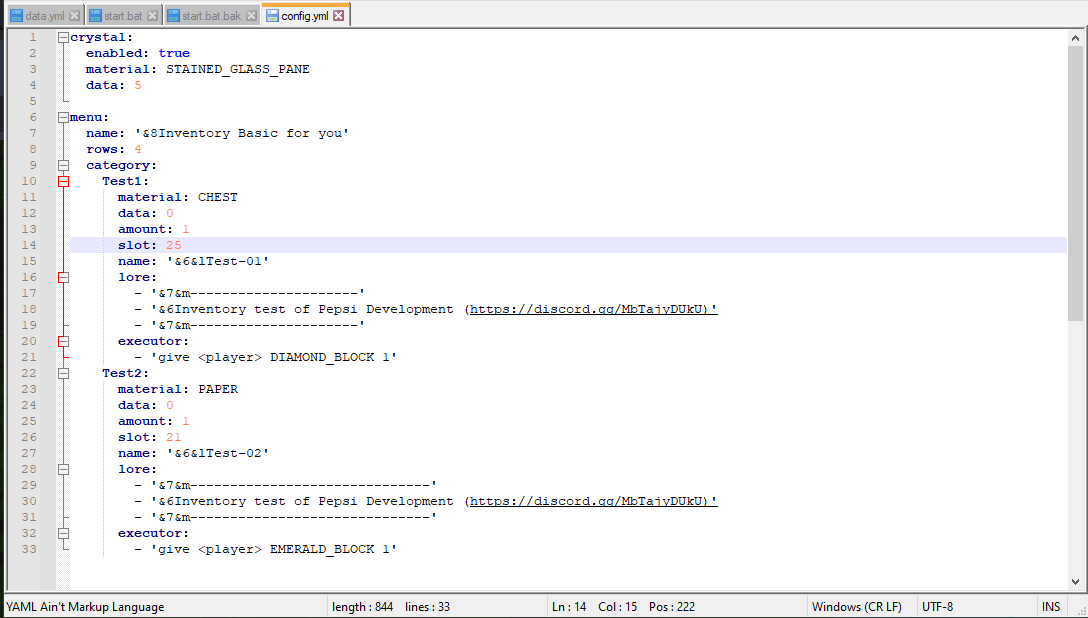Close the data.yml tab

click(x=74, y=16)
